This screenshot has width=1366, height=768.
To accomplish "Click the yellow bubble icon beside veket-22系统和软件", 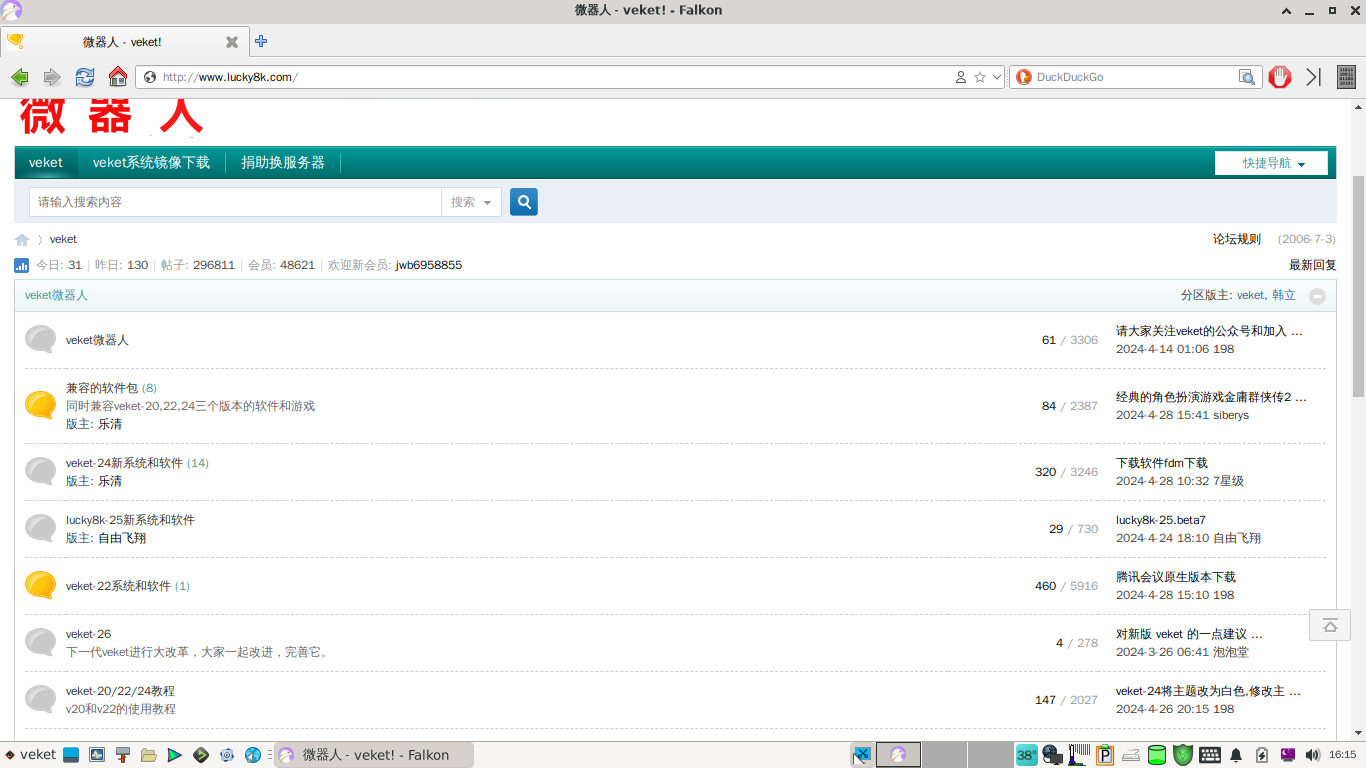I will tap(40, 585).
